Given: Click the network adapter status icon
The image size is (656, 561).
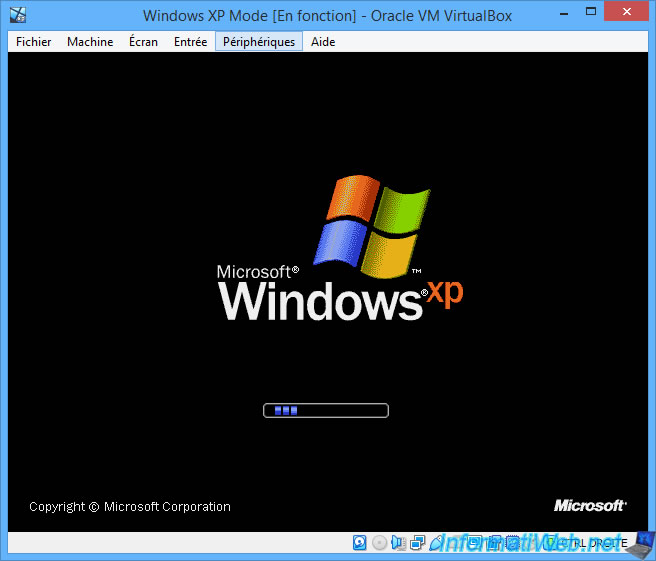Looking at the screenshot, I should 417,543.
